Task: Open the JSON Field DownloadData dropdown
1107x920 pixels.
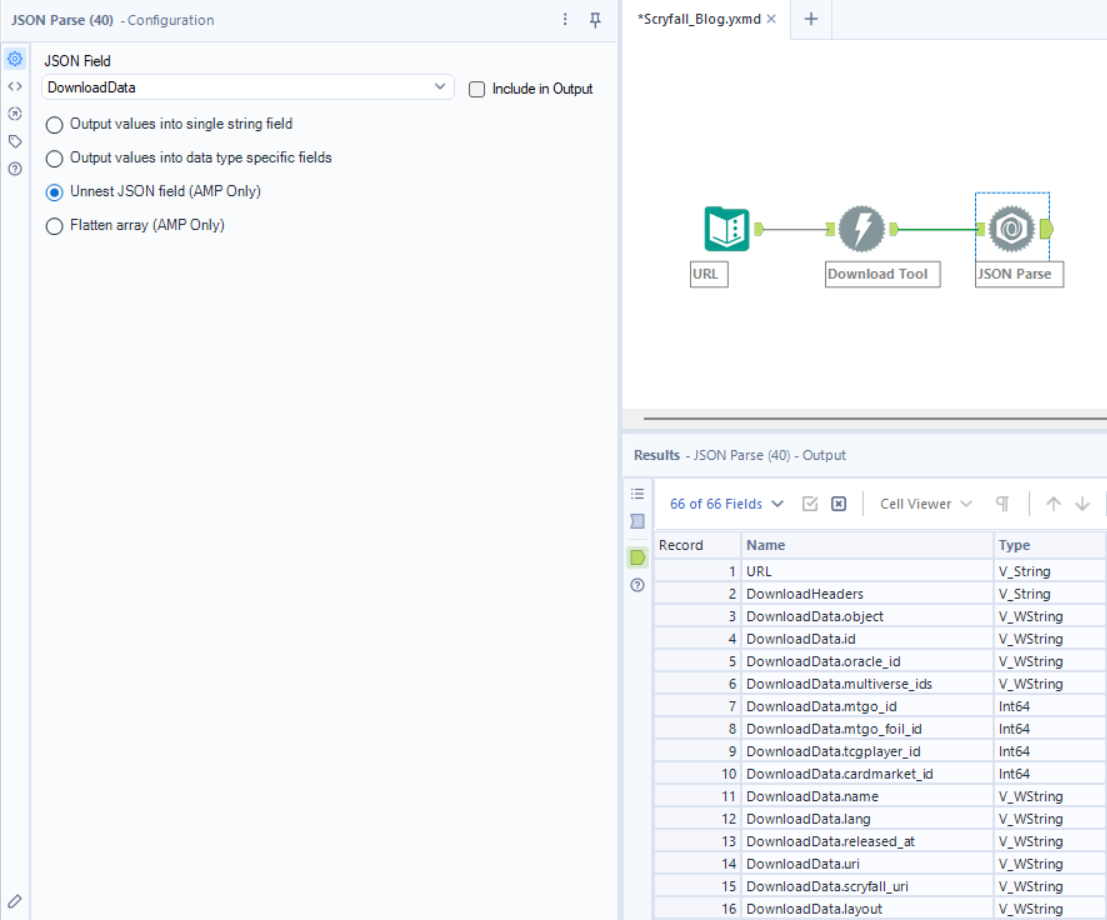Action: click(x=248, y=88)
